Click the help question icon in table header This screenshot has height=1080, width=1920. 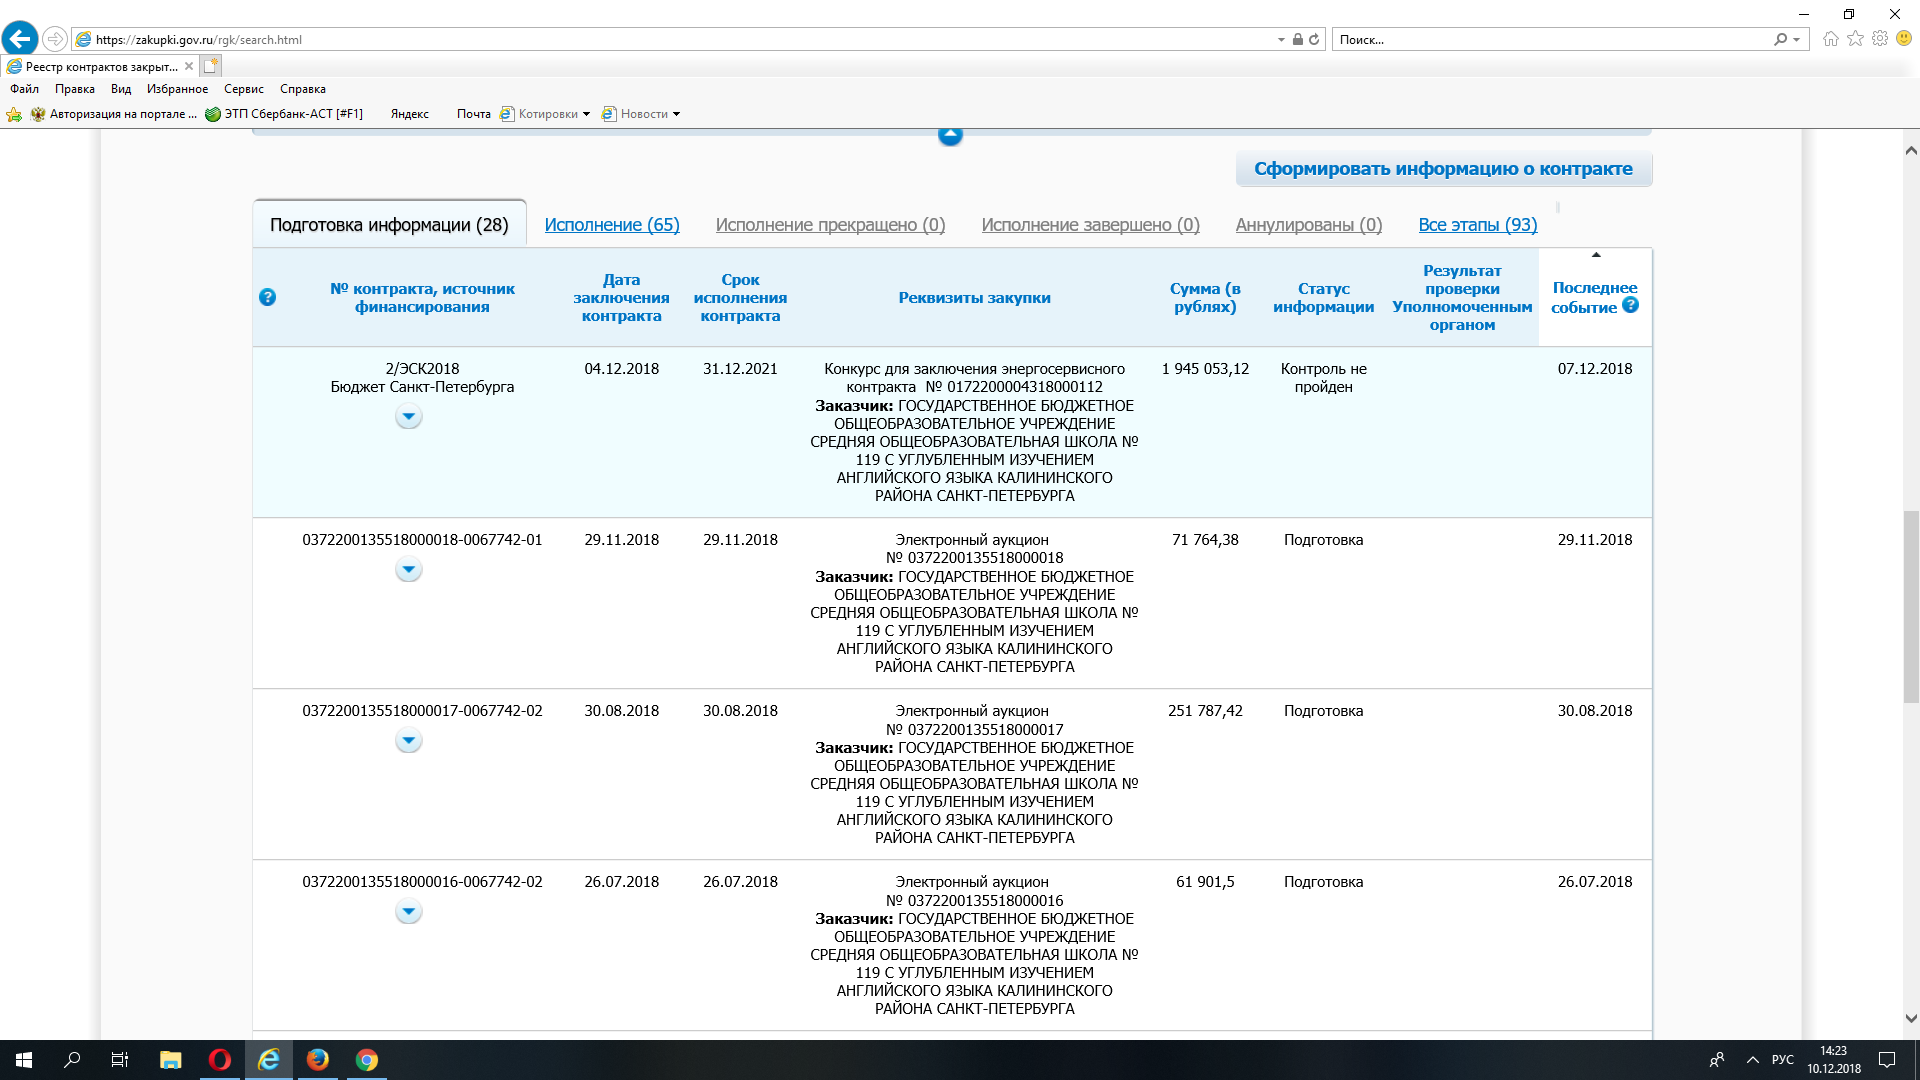point(267,297)
